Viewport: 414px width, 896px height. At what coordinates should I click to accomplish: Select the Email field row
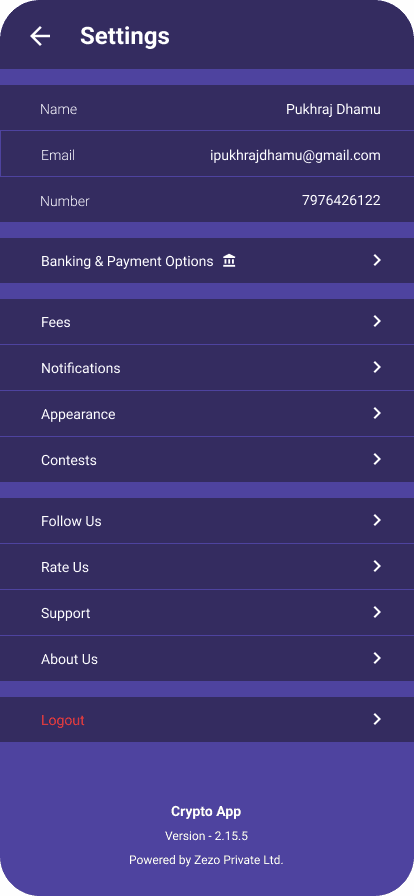point(207,154)
